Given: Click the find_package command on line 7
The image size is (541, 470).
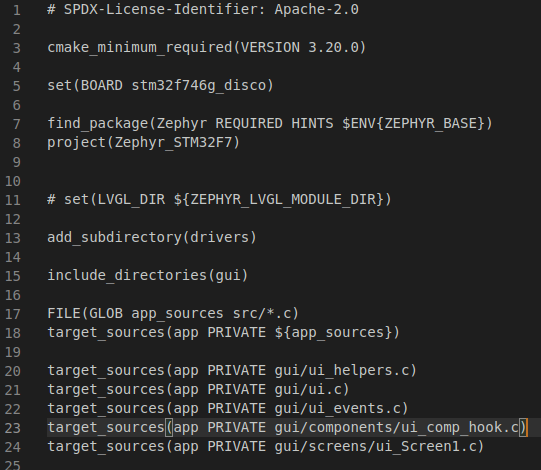Looking at the screenshot, I should (98, 124).
